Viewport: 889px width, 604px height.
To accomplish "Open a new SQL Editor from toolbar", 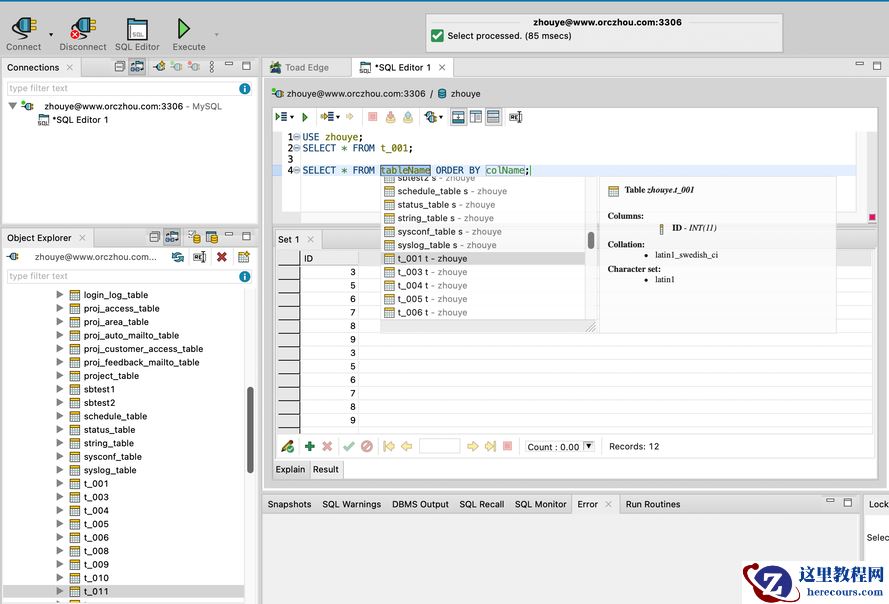I will click(137, 29).
